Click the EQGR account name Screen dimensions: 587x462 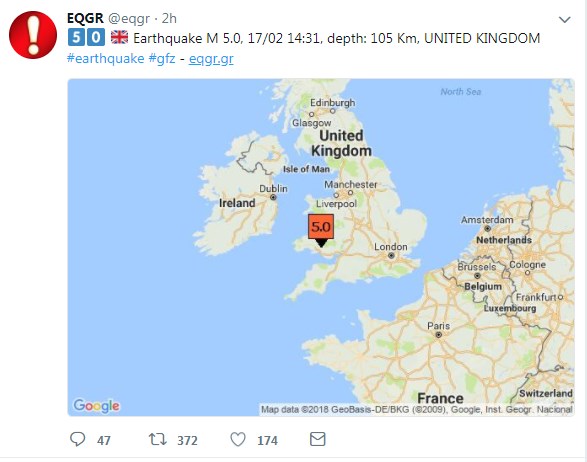(x=85, y=18)
